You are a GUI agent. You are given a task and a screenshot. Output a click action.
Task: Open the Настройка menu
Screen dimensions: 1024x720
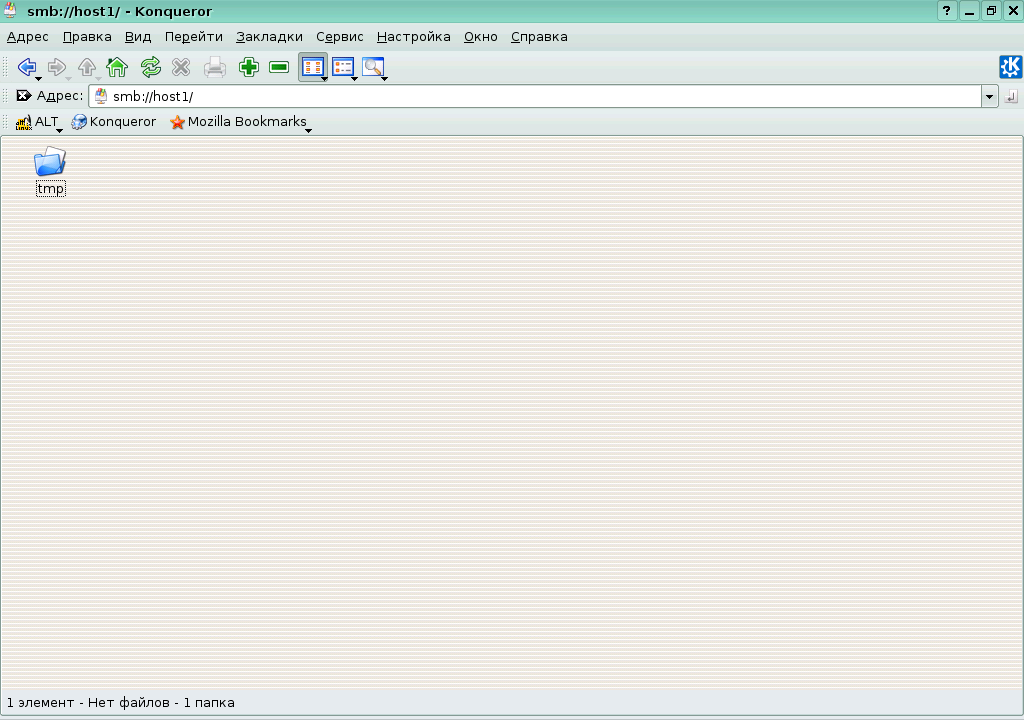click(413, 36)
